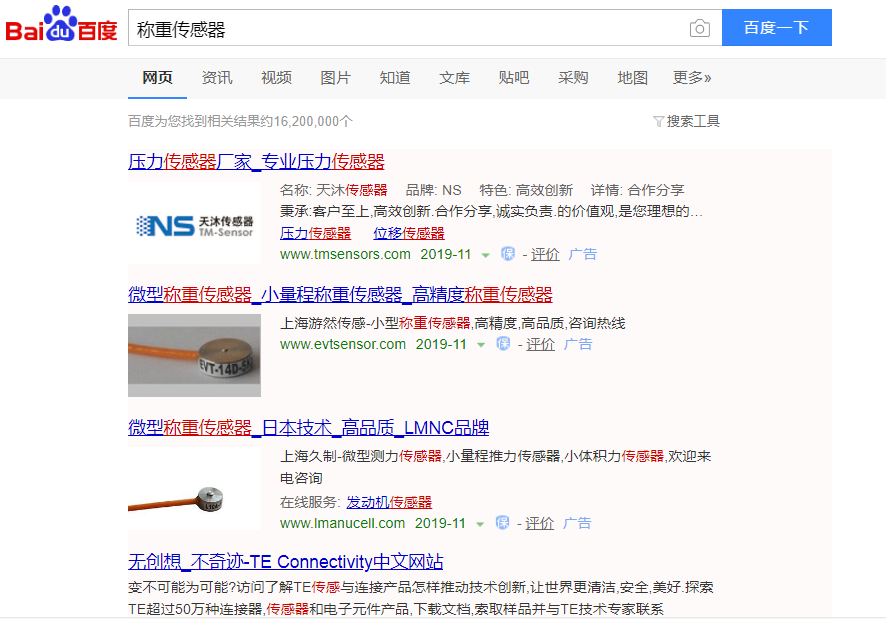Open TE Connectivity中文网站 result

(x=285, y=561)
